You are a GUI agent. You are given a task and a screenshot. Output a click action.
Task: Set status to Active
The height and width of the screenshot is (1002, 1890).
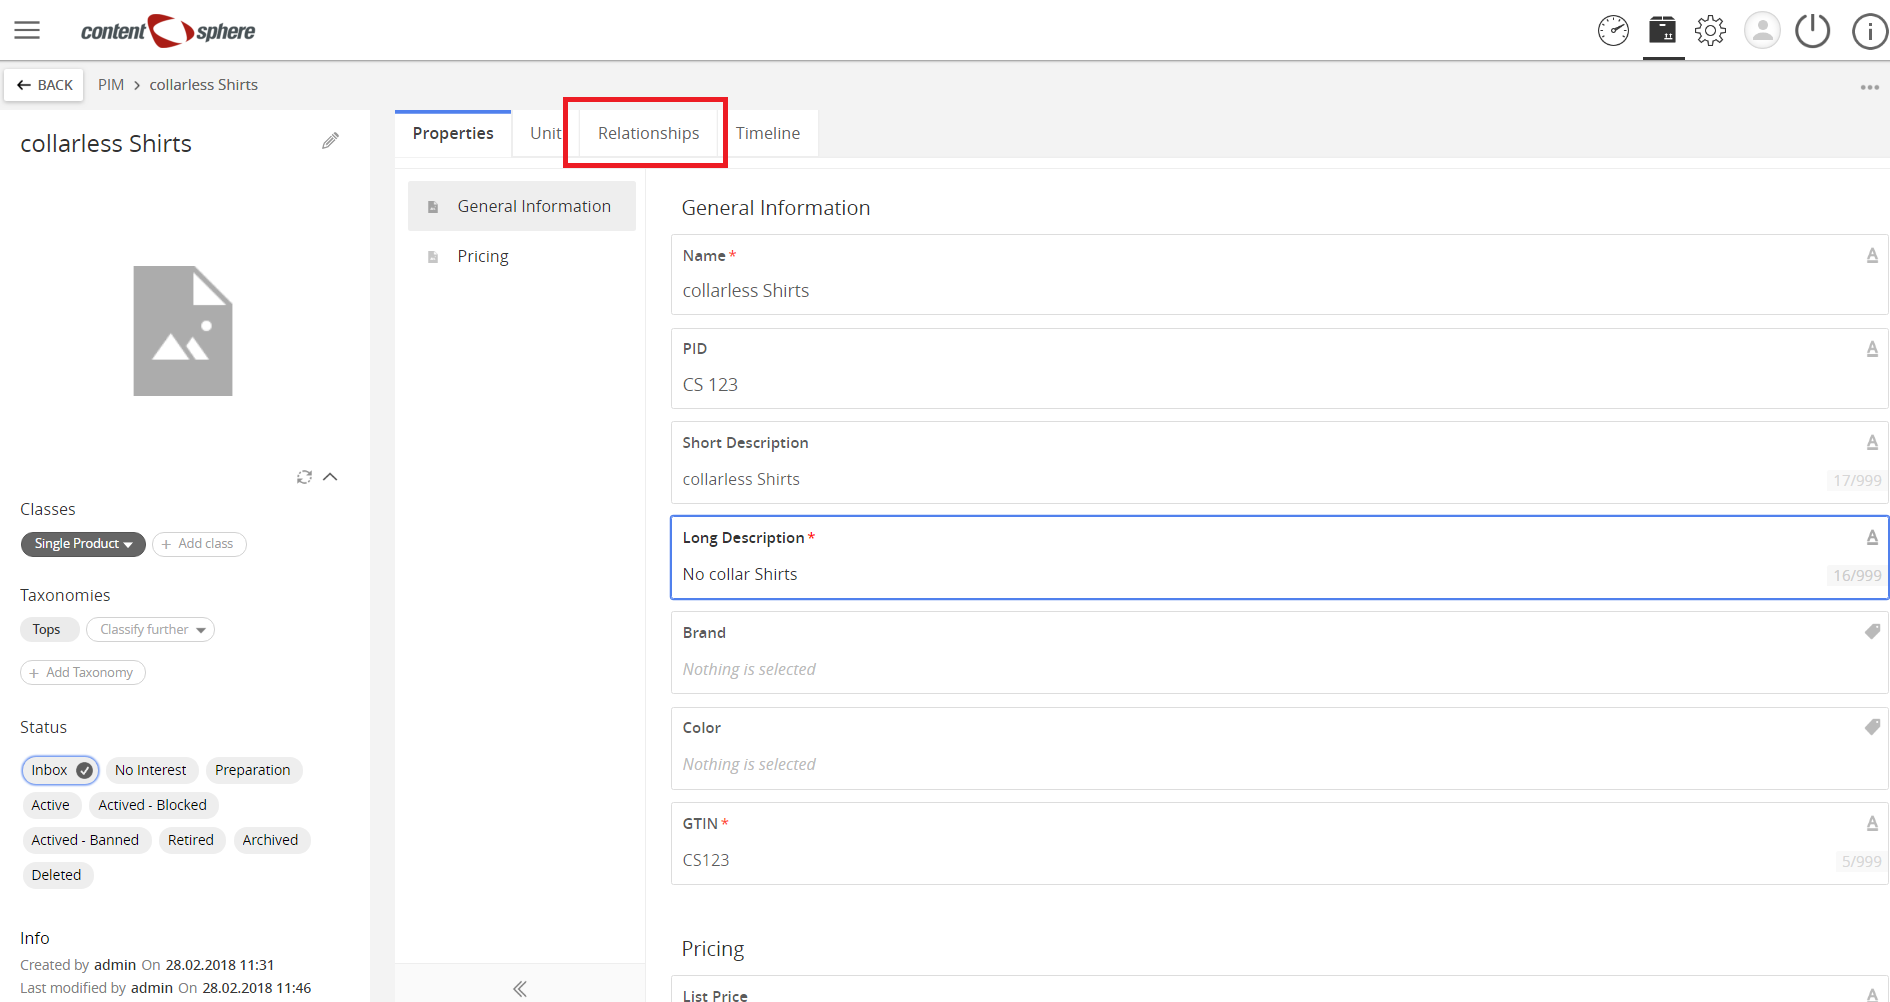(51, 805)
